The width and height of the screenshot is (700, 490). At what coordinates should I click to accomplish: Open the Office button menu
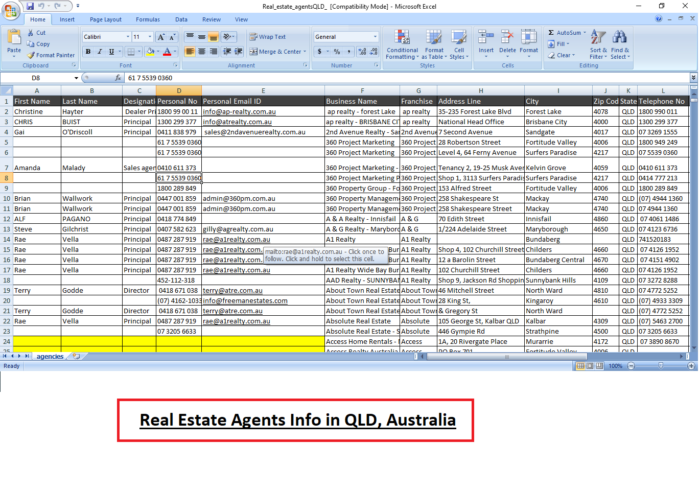(11, 10)
